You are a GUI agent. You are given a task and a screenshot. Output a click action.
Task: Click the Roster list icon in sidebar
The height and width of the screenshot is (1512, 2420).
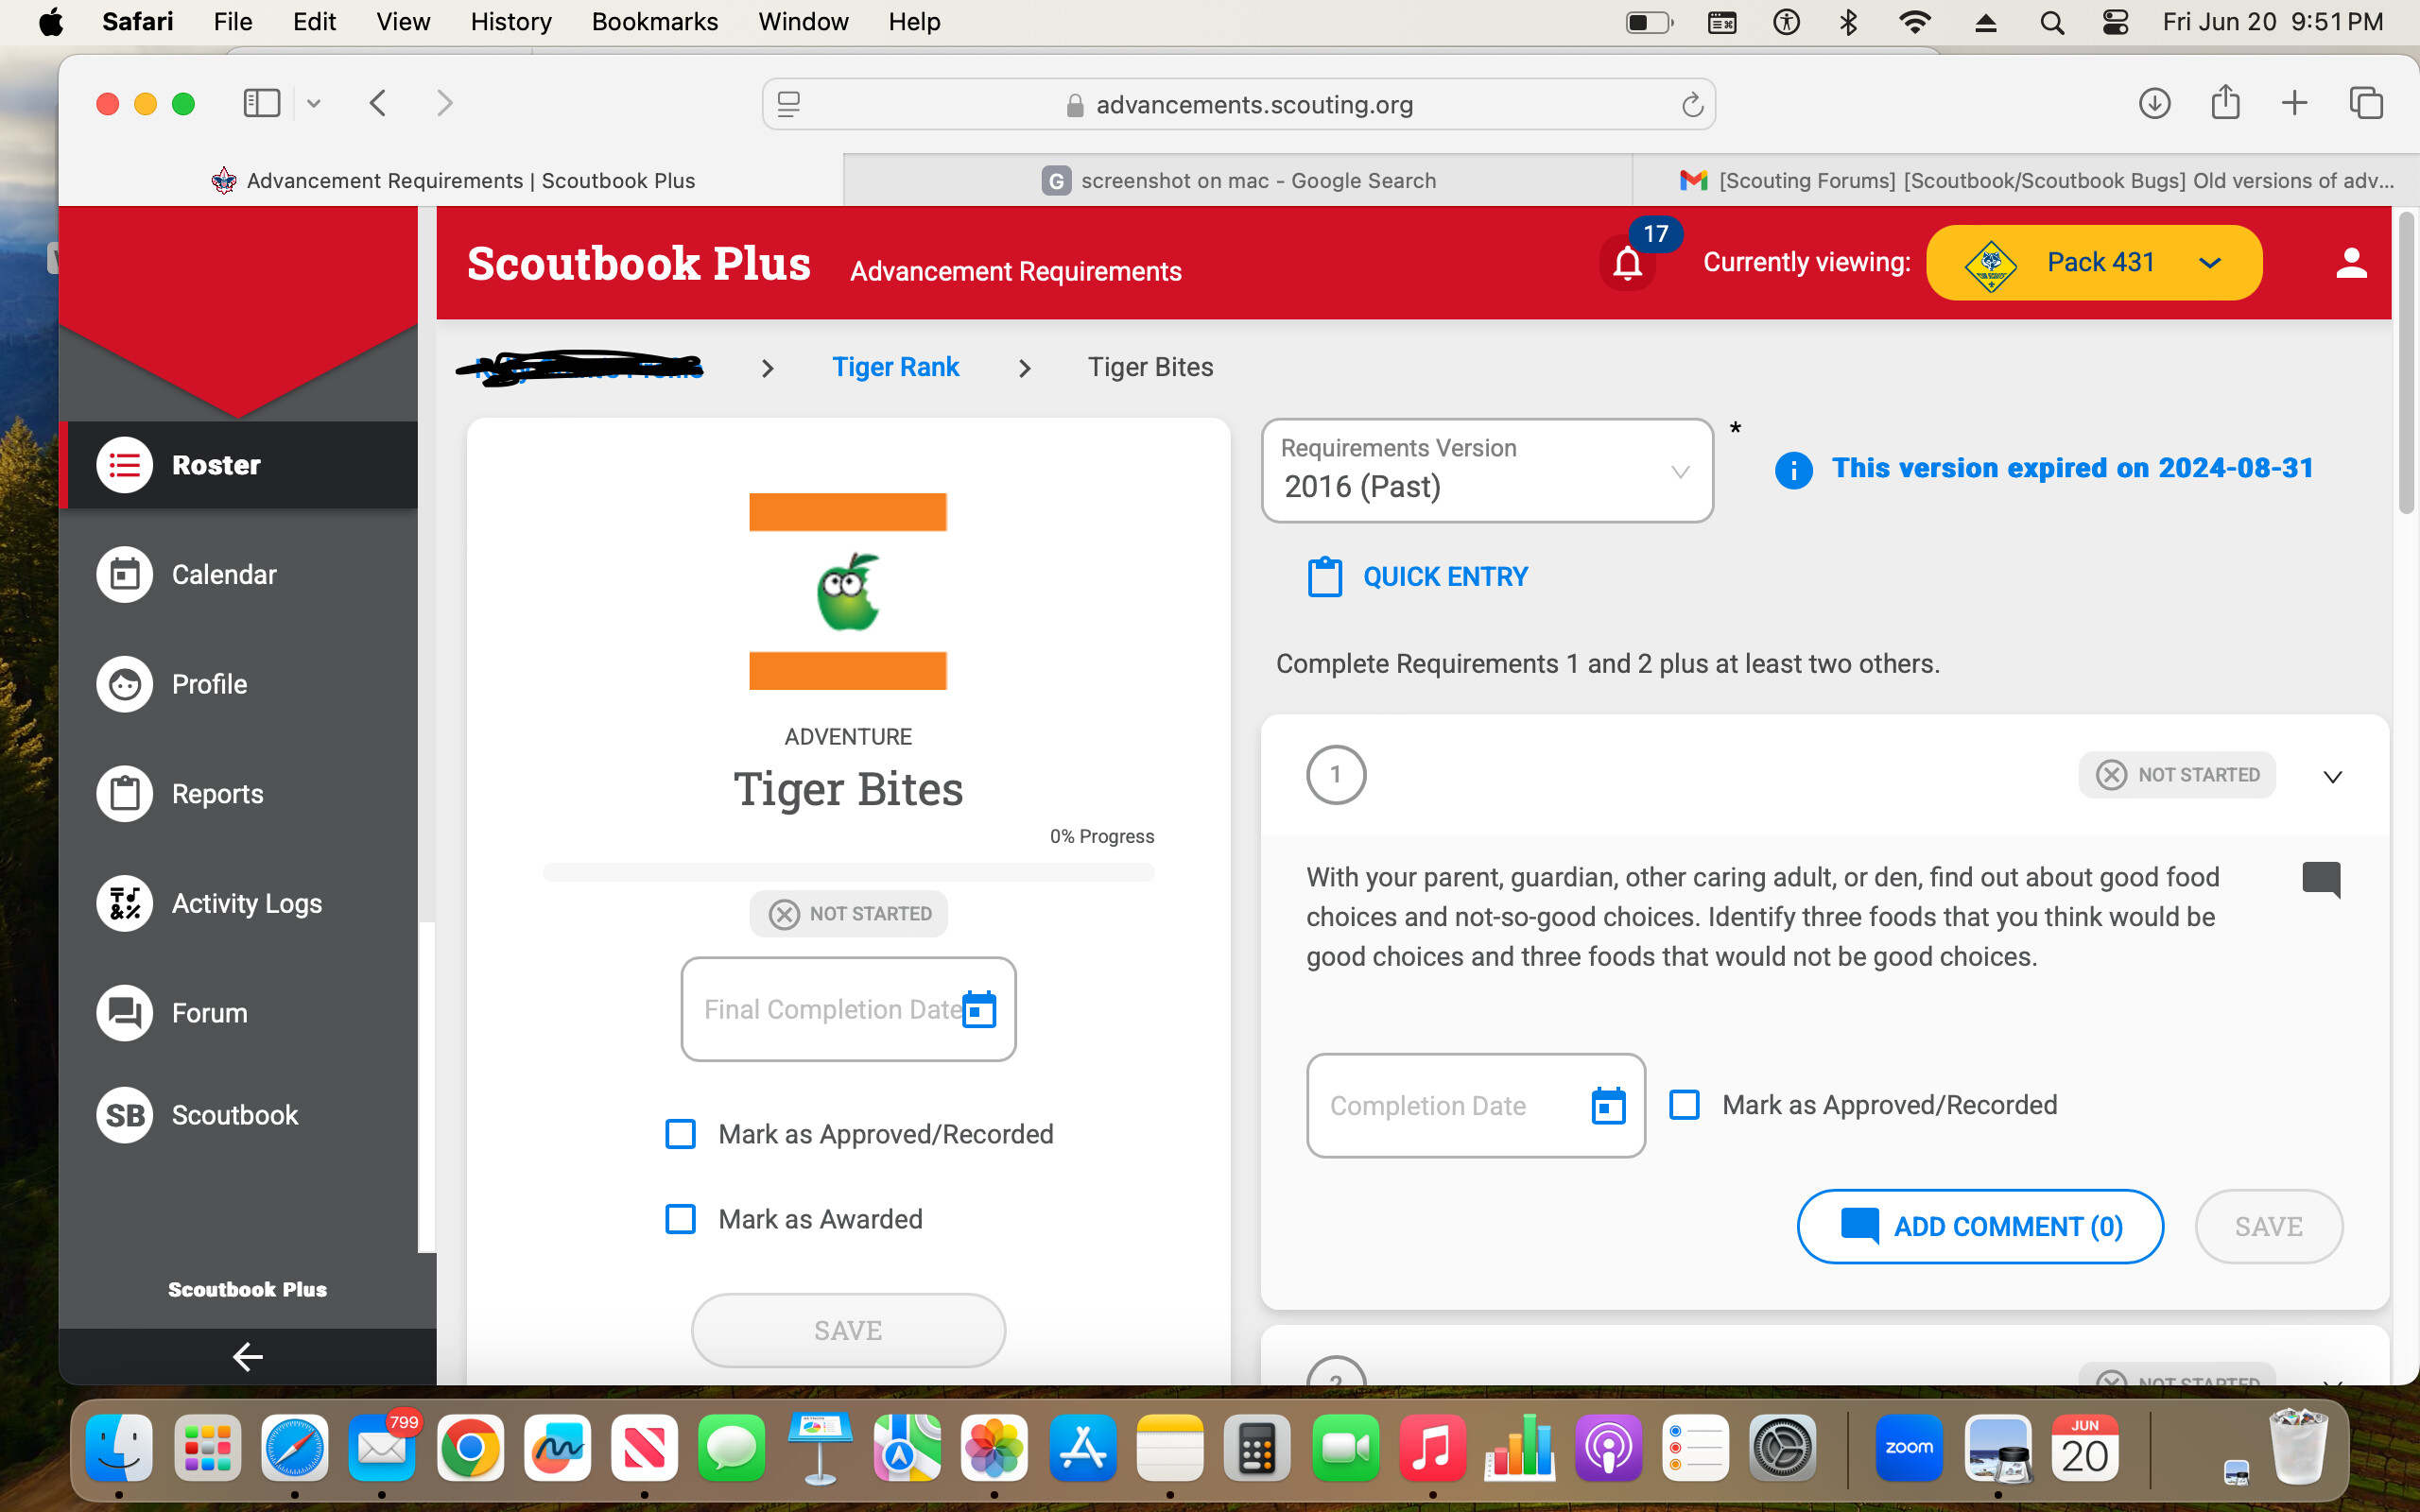[x=124, y=465]
